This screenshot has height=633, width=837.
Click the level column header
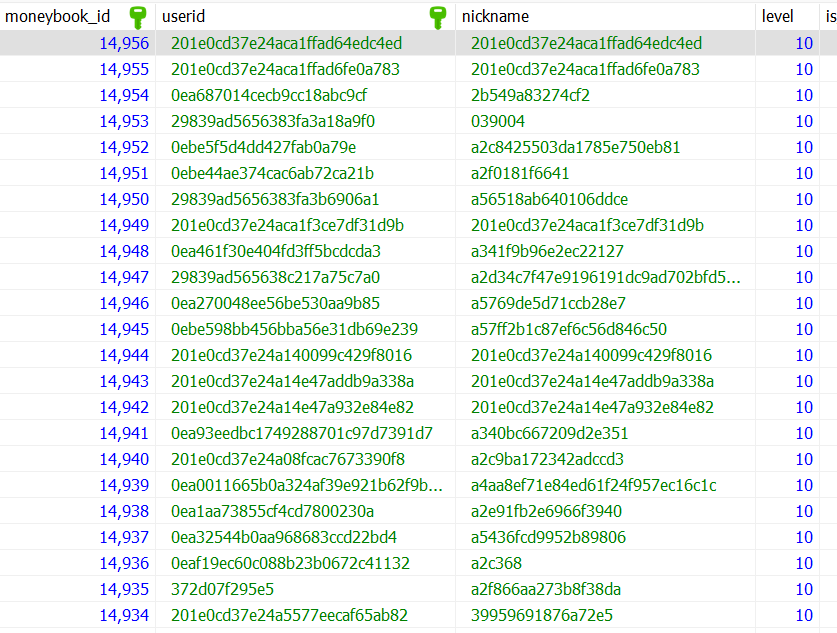pos(777,16)
